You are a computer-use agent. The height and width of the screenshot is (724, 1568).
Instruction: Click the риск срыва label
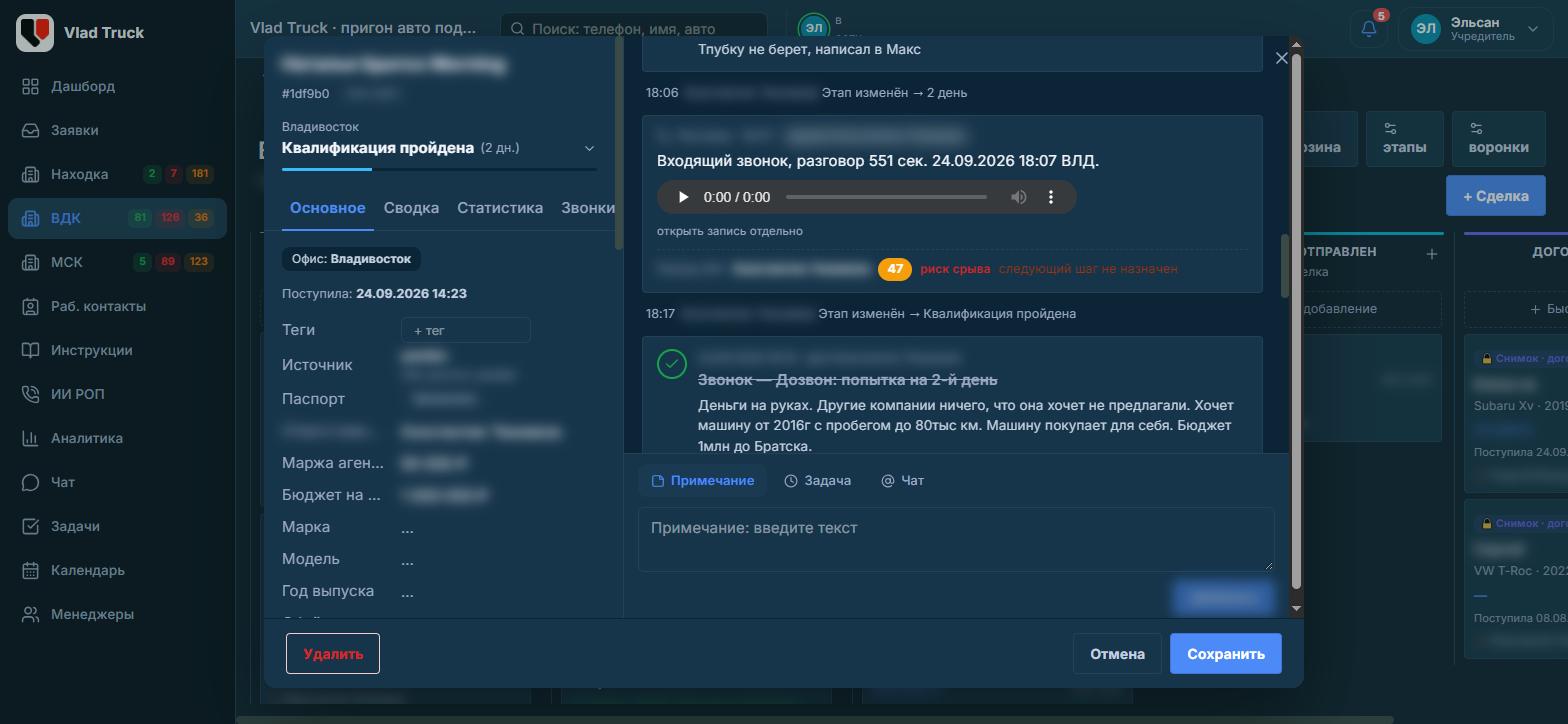coord(955,269)
